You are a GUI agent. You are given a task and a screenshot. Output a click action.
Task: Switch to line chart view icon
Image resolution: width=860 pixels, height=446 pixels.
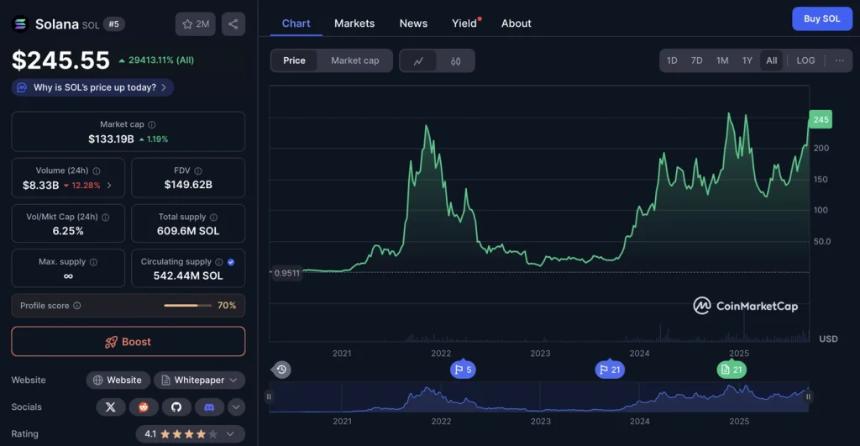(418, 61)
